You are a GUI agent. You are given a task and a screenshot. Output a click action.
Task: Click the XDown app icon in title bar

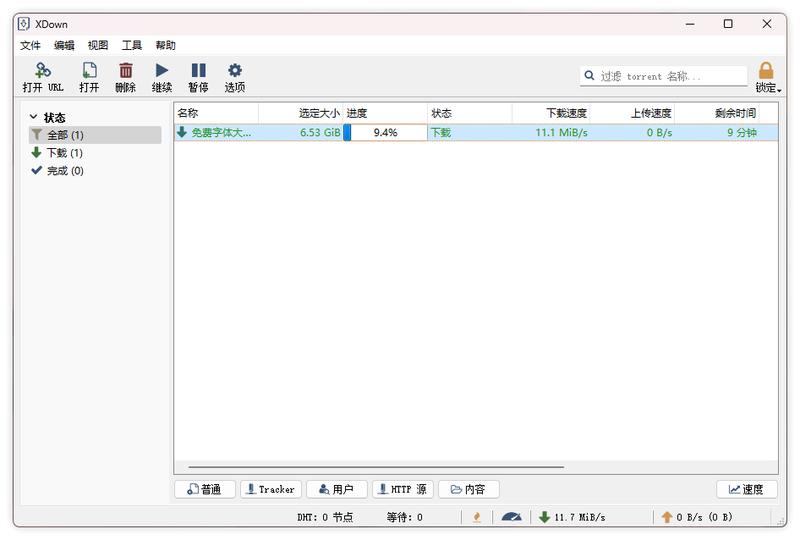pyautogui.click(x=23, y=24)
